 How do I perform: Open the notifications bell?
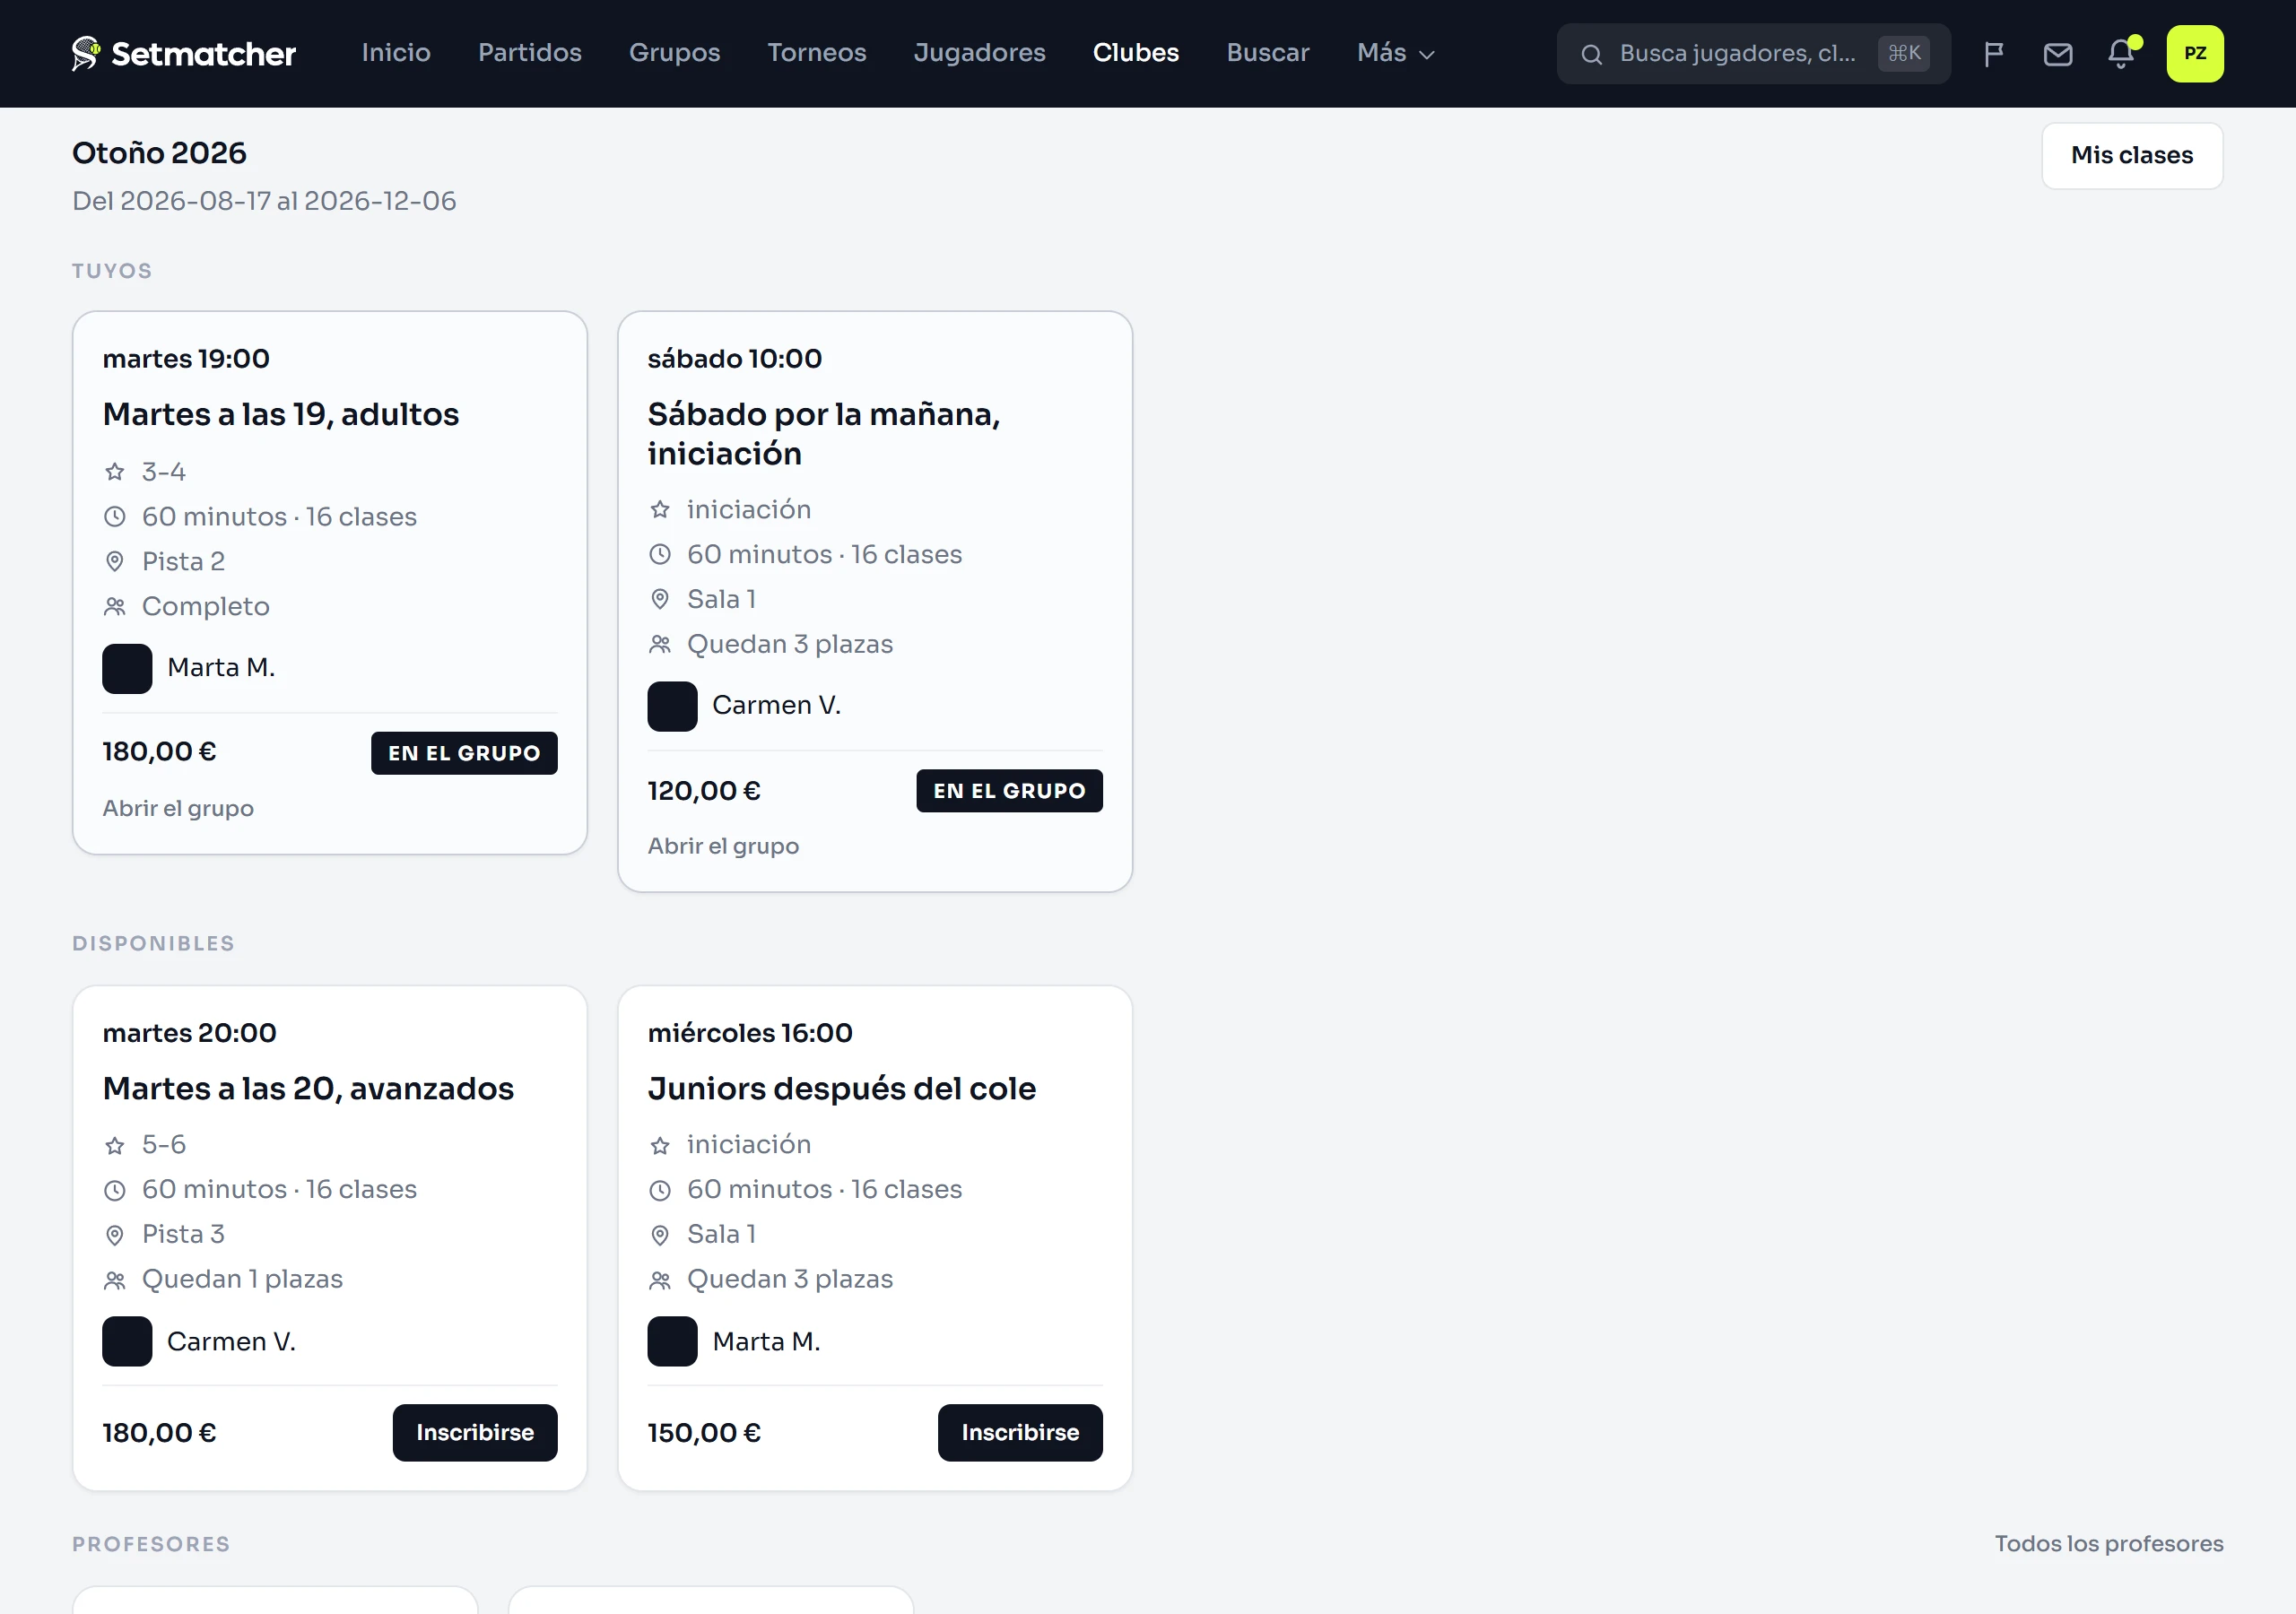click(2121, 54)
